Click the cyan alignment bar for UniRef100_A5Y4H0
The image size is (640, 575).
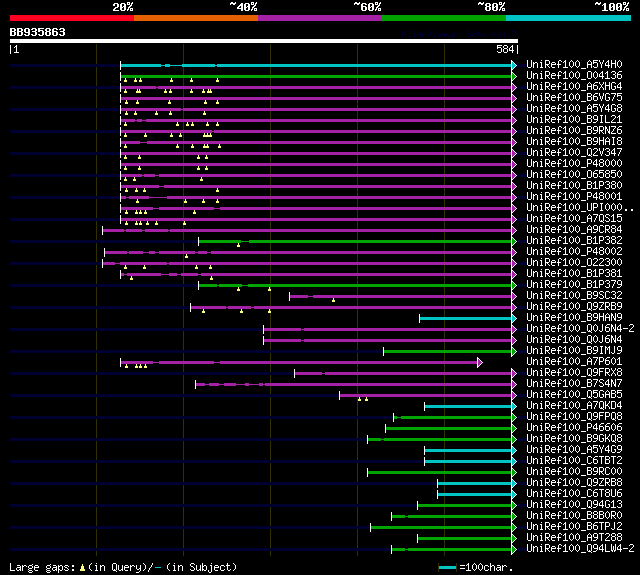coord(316,65)
